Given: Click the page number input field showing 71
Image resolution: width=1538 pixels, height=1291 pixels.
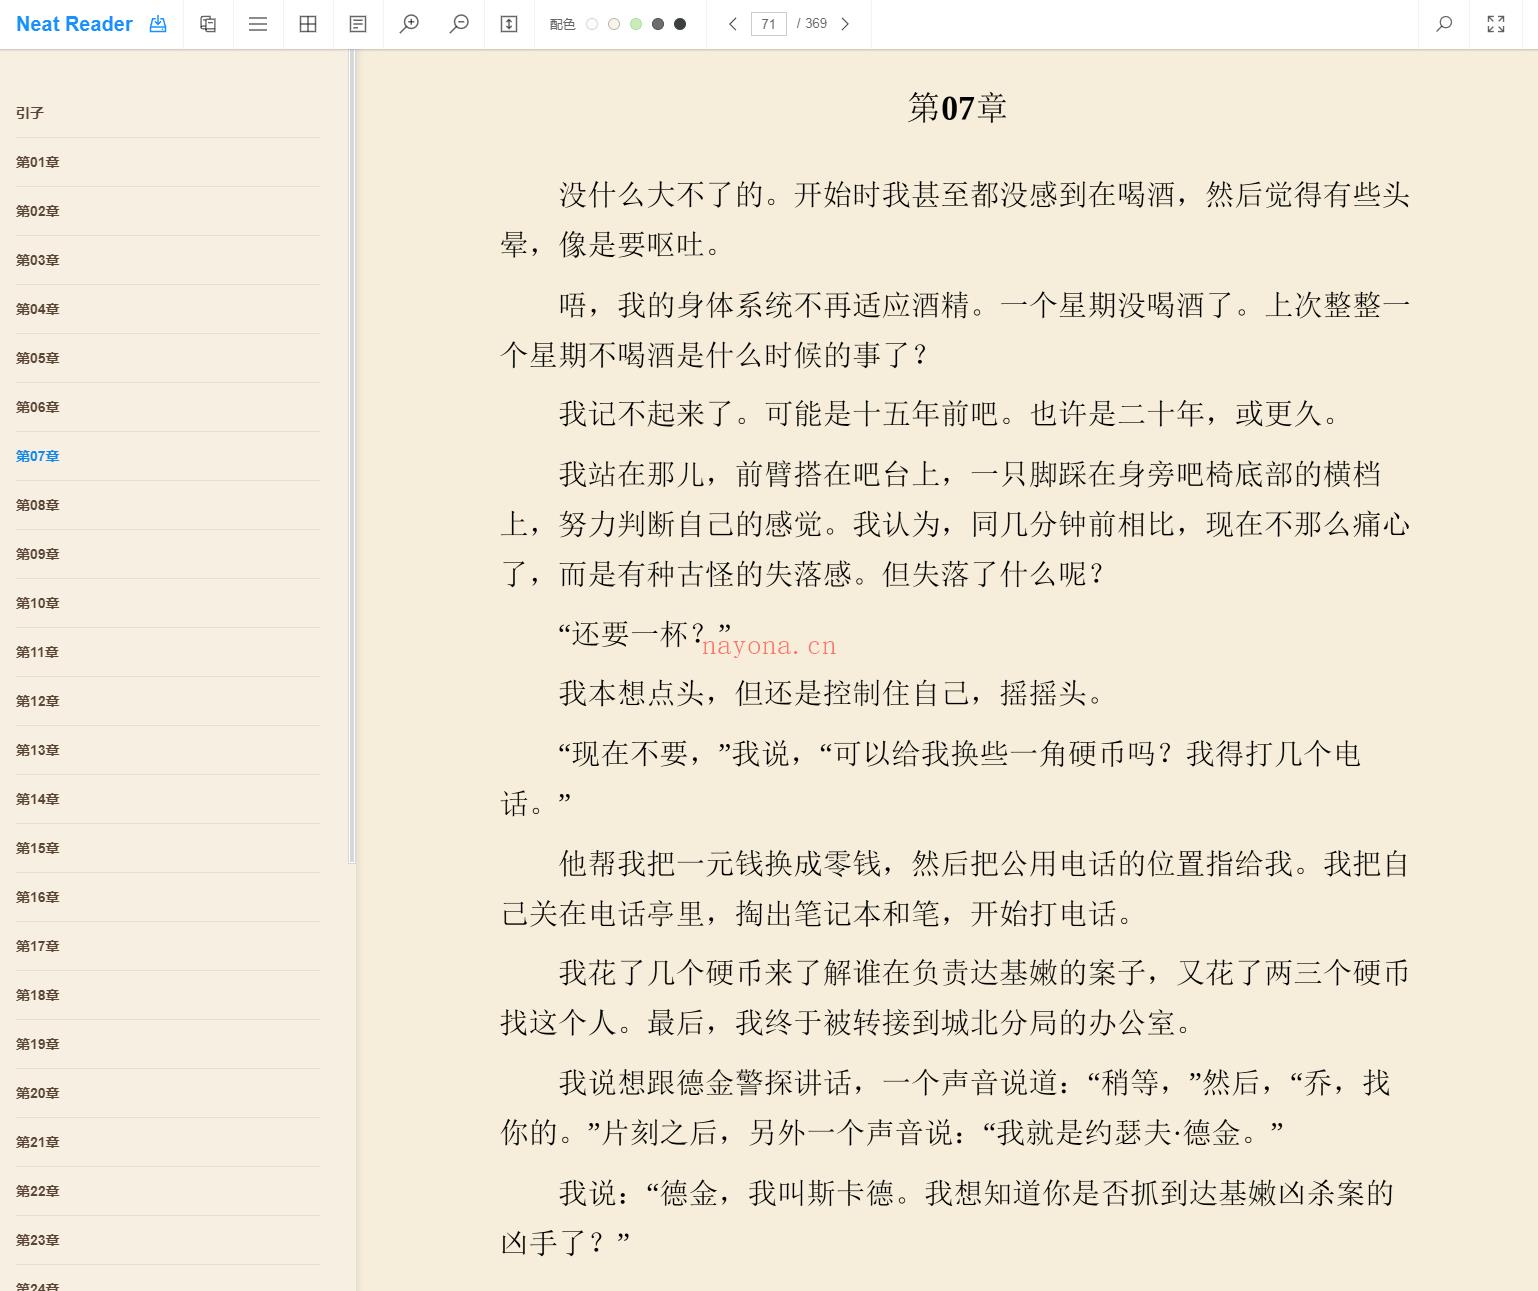Looking at the screenshot, I should point(768,24).
